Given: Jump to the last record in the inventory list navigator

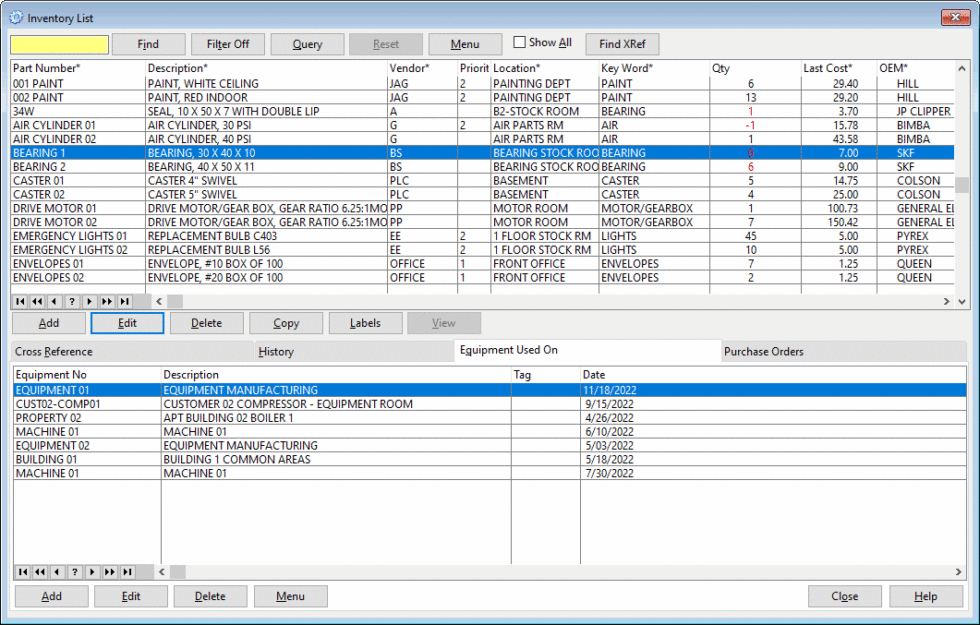Looking at the screenshot, I should pyautogui.click(x=124, y=301).
